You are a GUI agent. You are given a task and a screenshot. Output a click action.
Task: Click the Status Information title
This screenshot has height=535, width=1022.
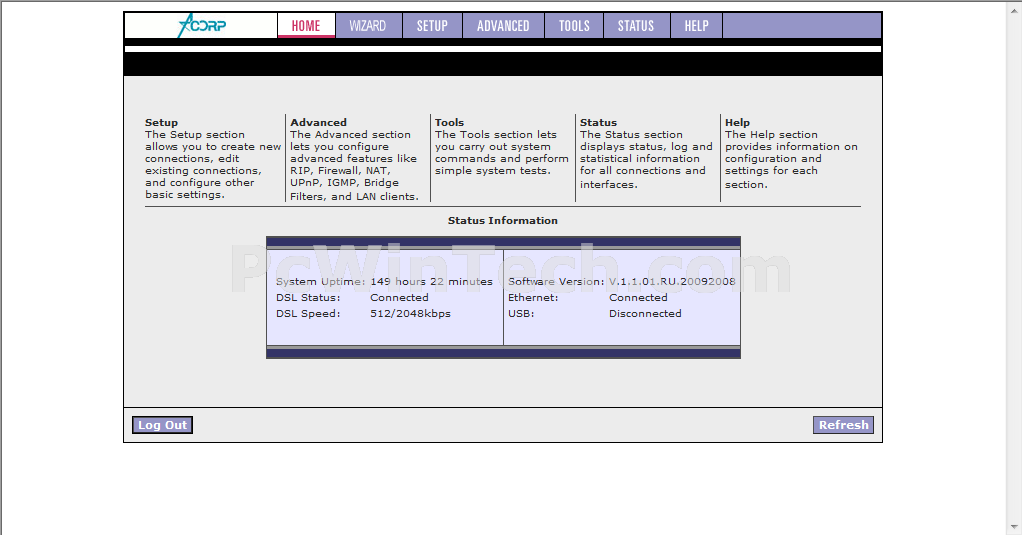coord(503,220)
